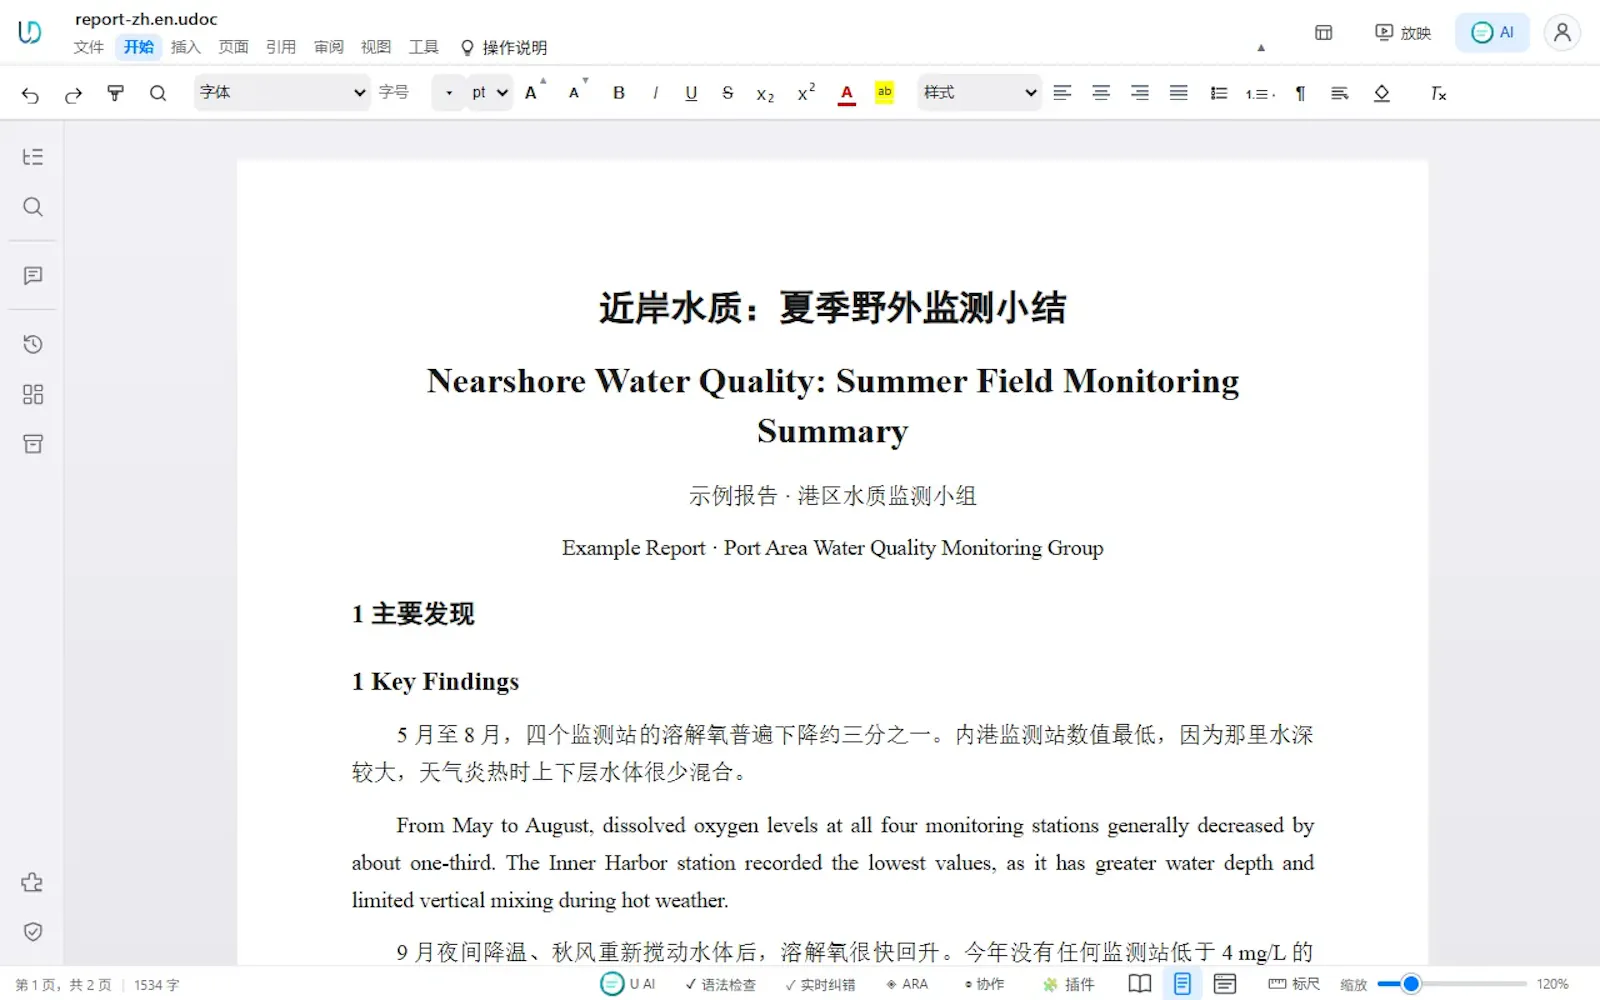The height and width of the screenshot is (1000, 1600).
Task: Open the 文件 menu
Action: tap(88, 47)
